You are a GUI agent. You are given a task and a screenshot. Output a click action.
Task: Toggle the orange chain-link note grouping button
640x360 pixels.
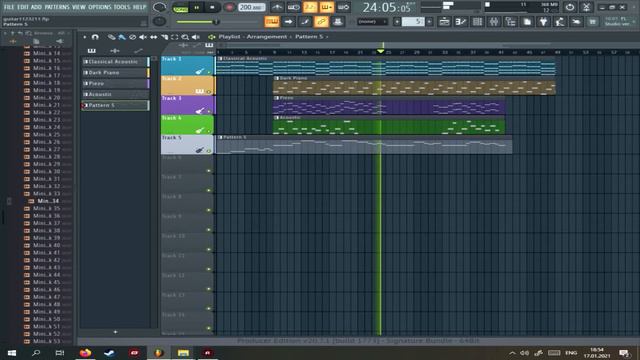pyautogui.click(x=321, y=22)
